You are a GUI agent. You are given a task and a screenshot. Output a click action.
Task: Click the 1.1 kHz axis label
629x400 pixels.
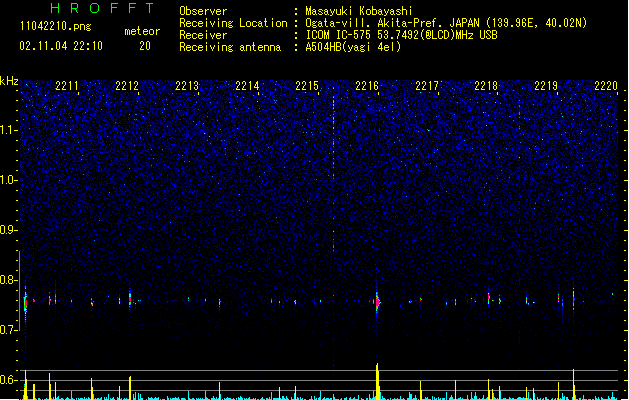[x=9, y=130]
